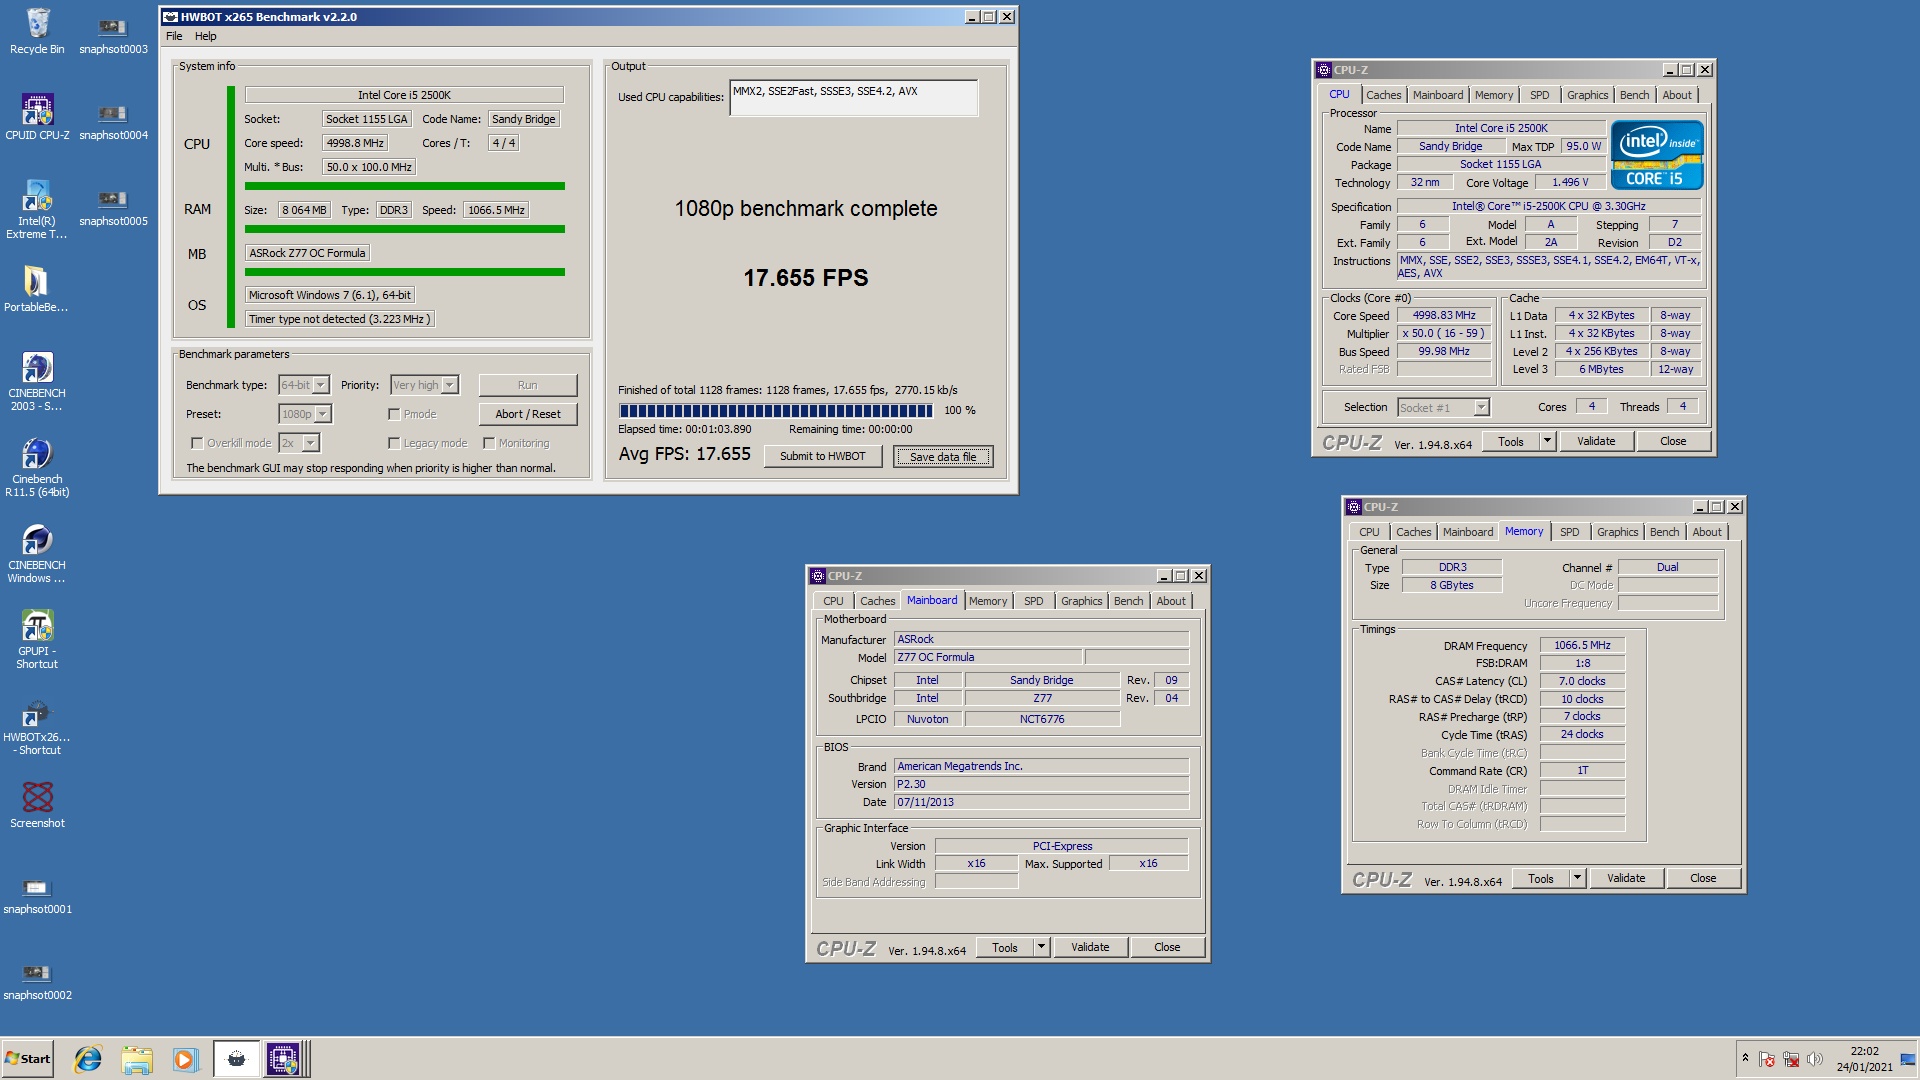Launch Internet Explorer from the taskbar
Screen dimensions: 1920x1080
coord(88,1059)
